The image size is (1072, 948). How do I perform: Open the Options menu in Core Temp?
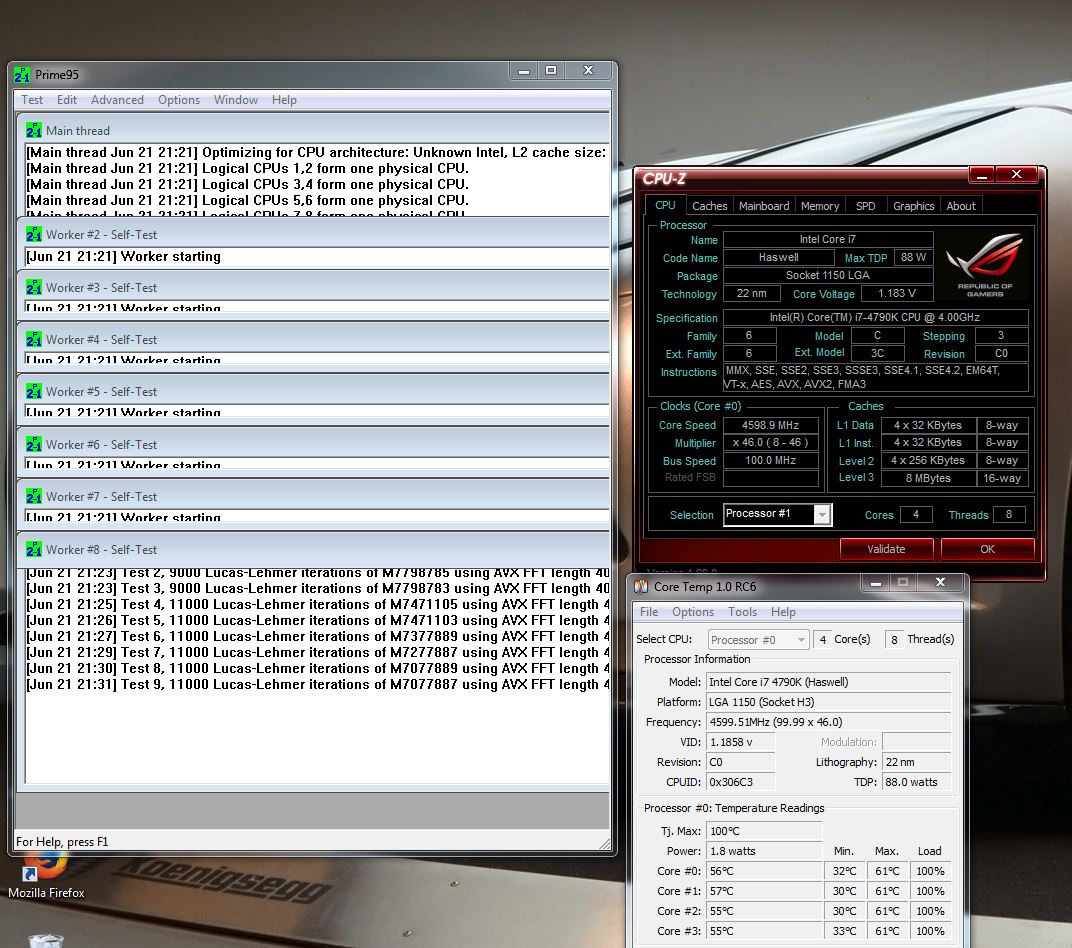pyautogui.click(x=693, y=612)
